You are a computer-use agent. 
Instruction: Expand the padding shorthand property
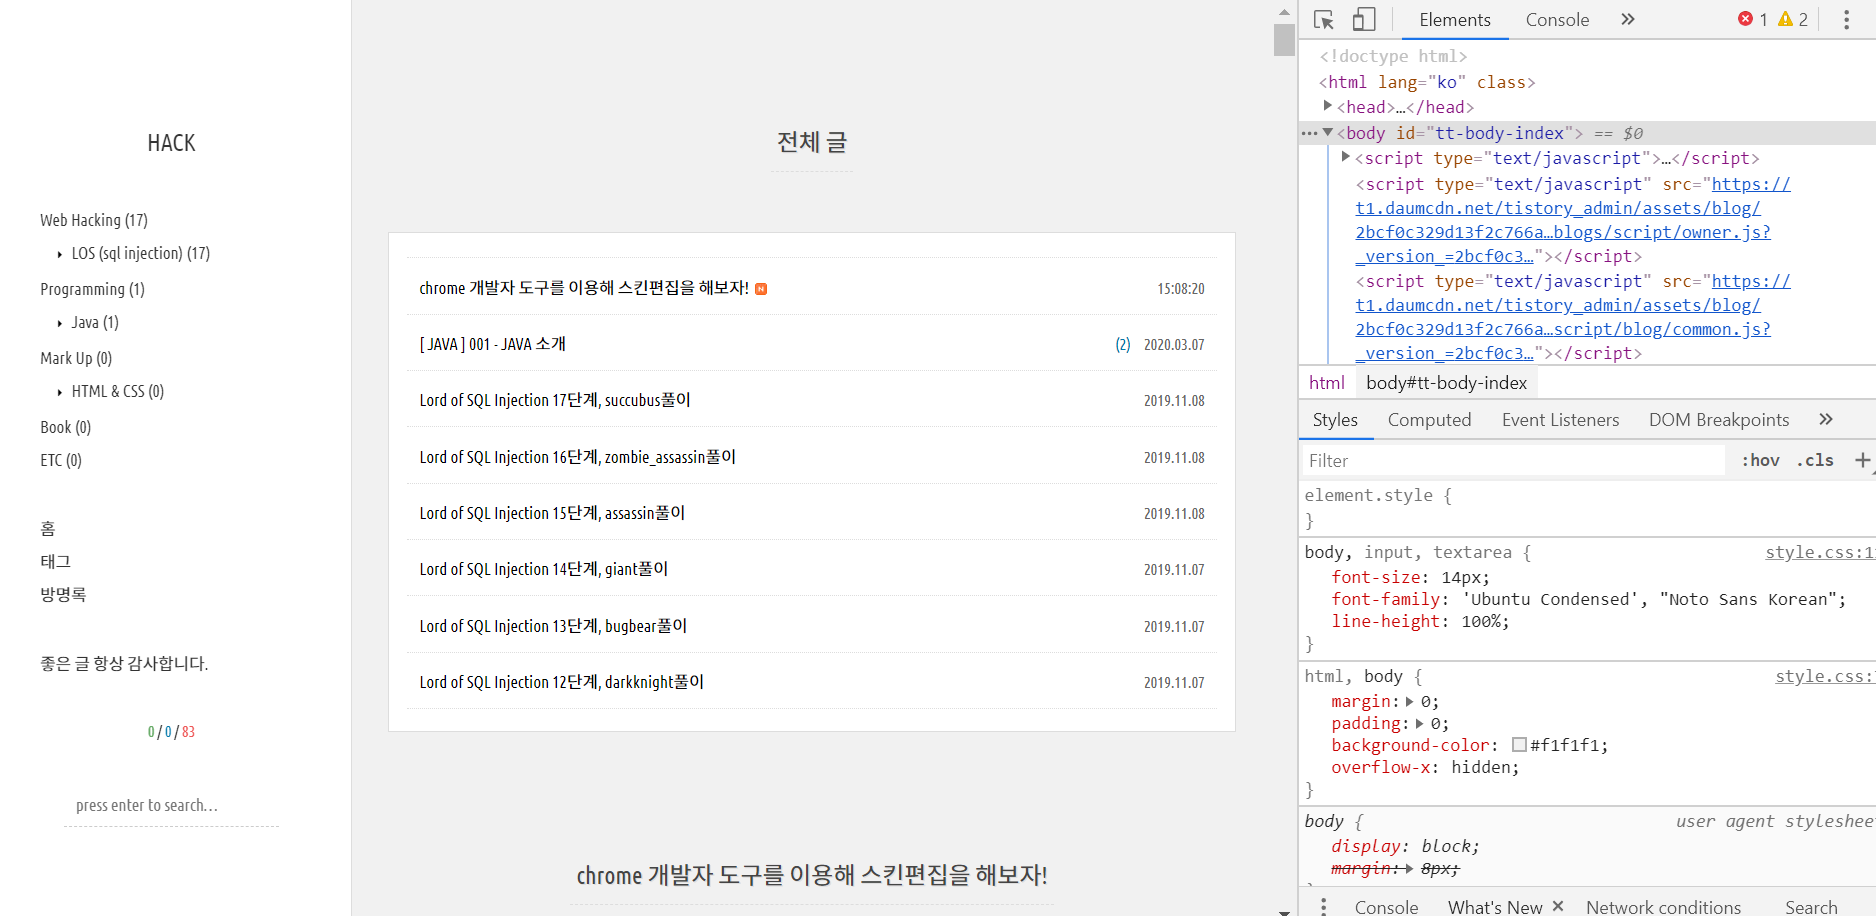click(1419, 724)
